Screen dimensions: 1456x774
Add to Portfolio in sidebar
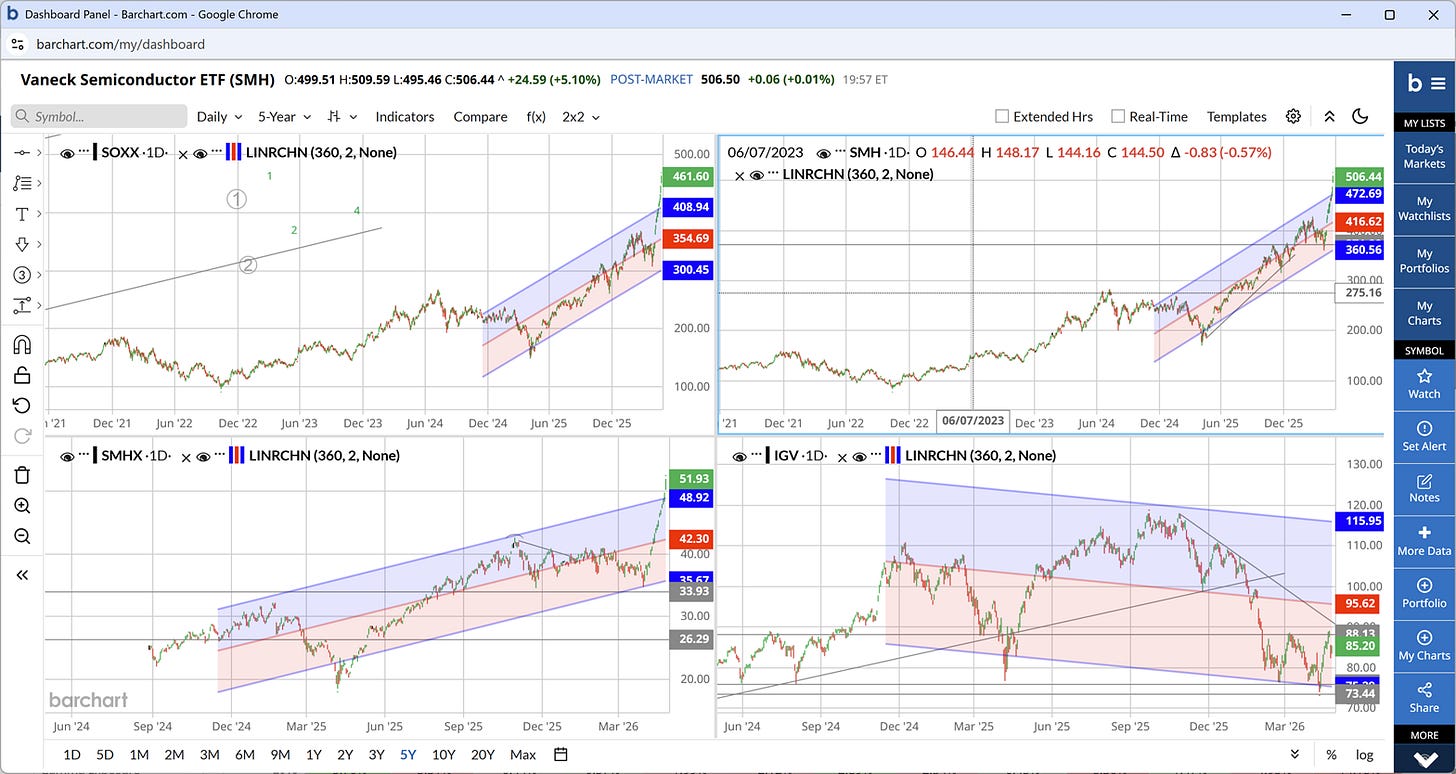1424,593
